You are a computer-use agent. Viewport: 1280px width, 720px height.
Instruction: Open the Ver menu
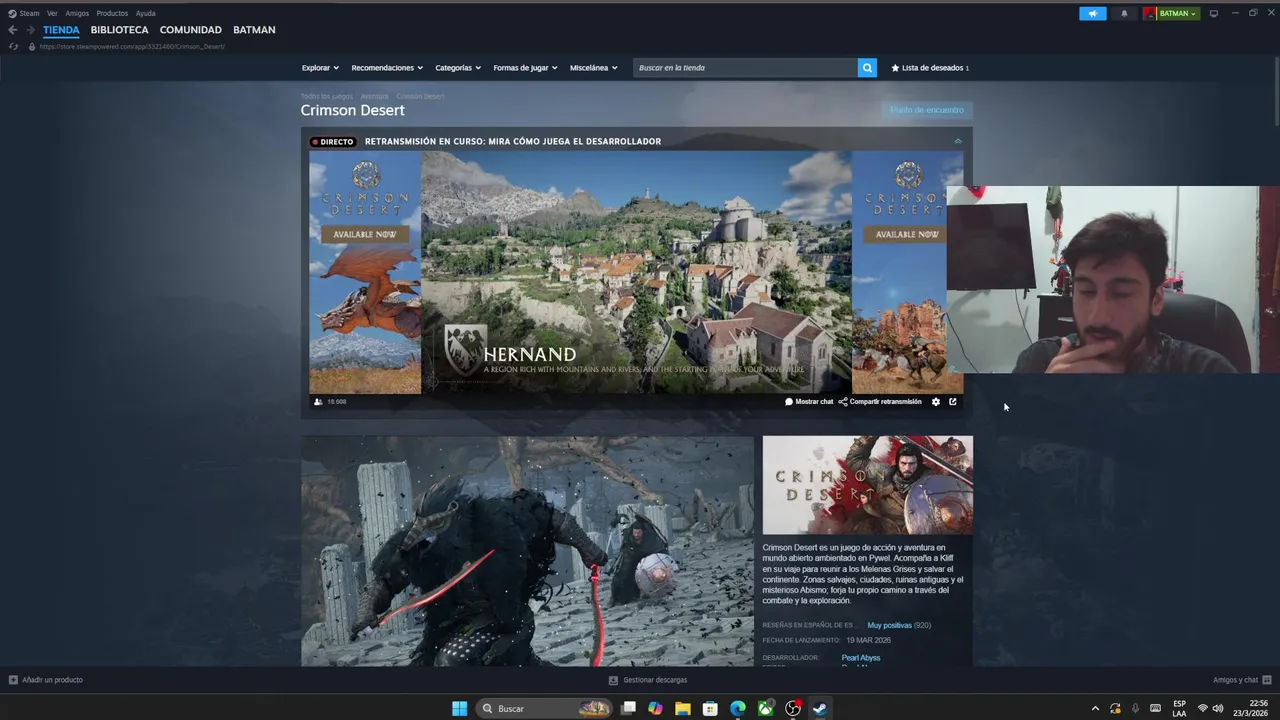(x=52, y=13)
